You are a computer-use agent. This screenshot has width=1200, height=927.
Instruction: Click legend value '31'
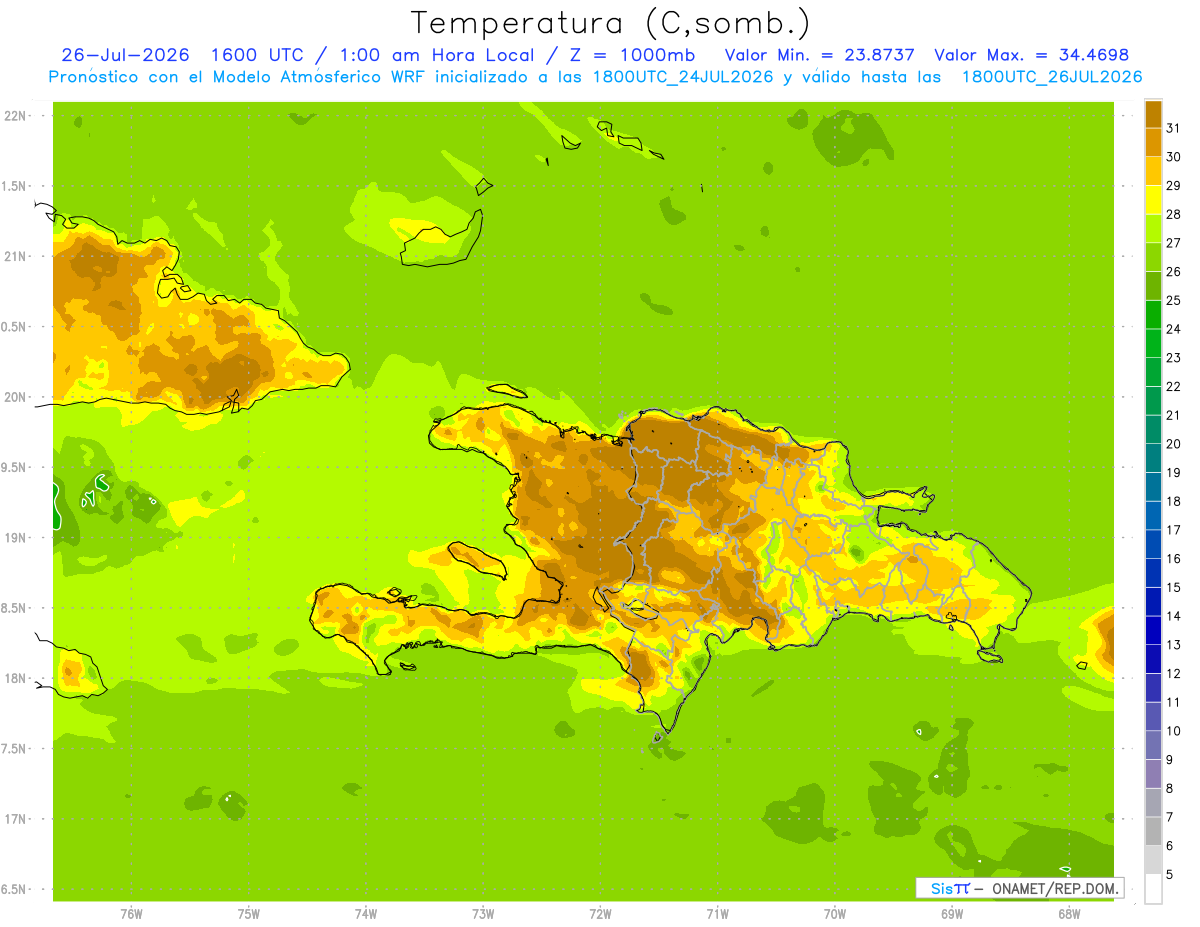(x=1174, y=128)
